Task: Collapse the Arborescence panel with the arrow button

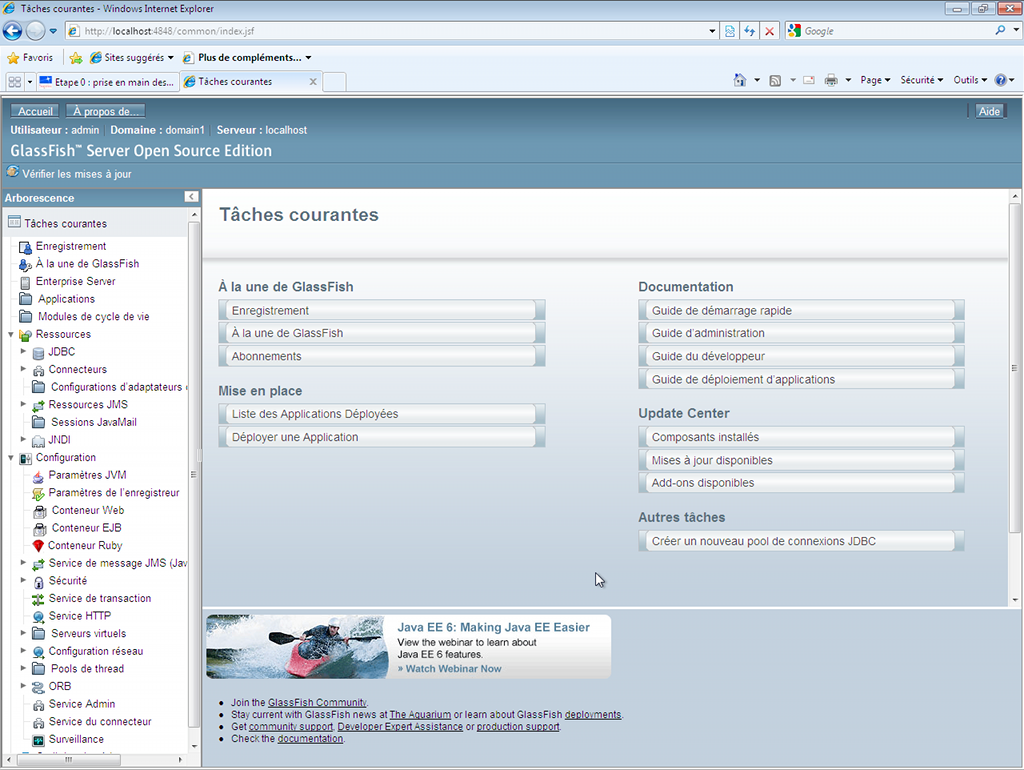Action: (191, 198)
